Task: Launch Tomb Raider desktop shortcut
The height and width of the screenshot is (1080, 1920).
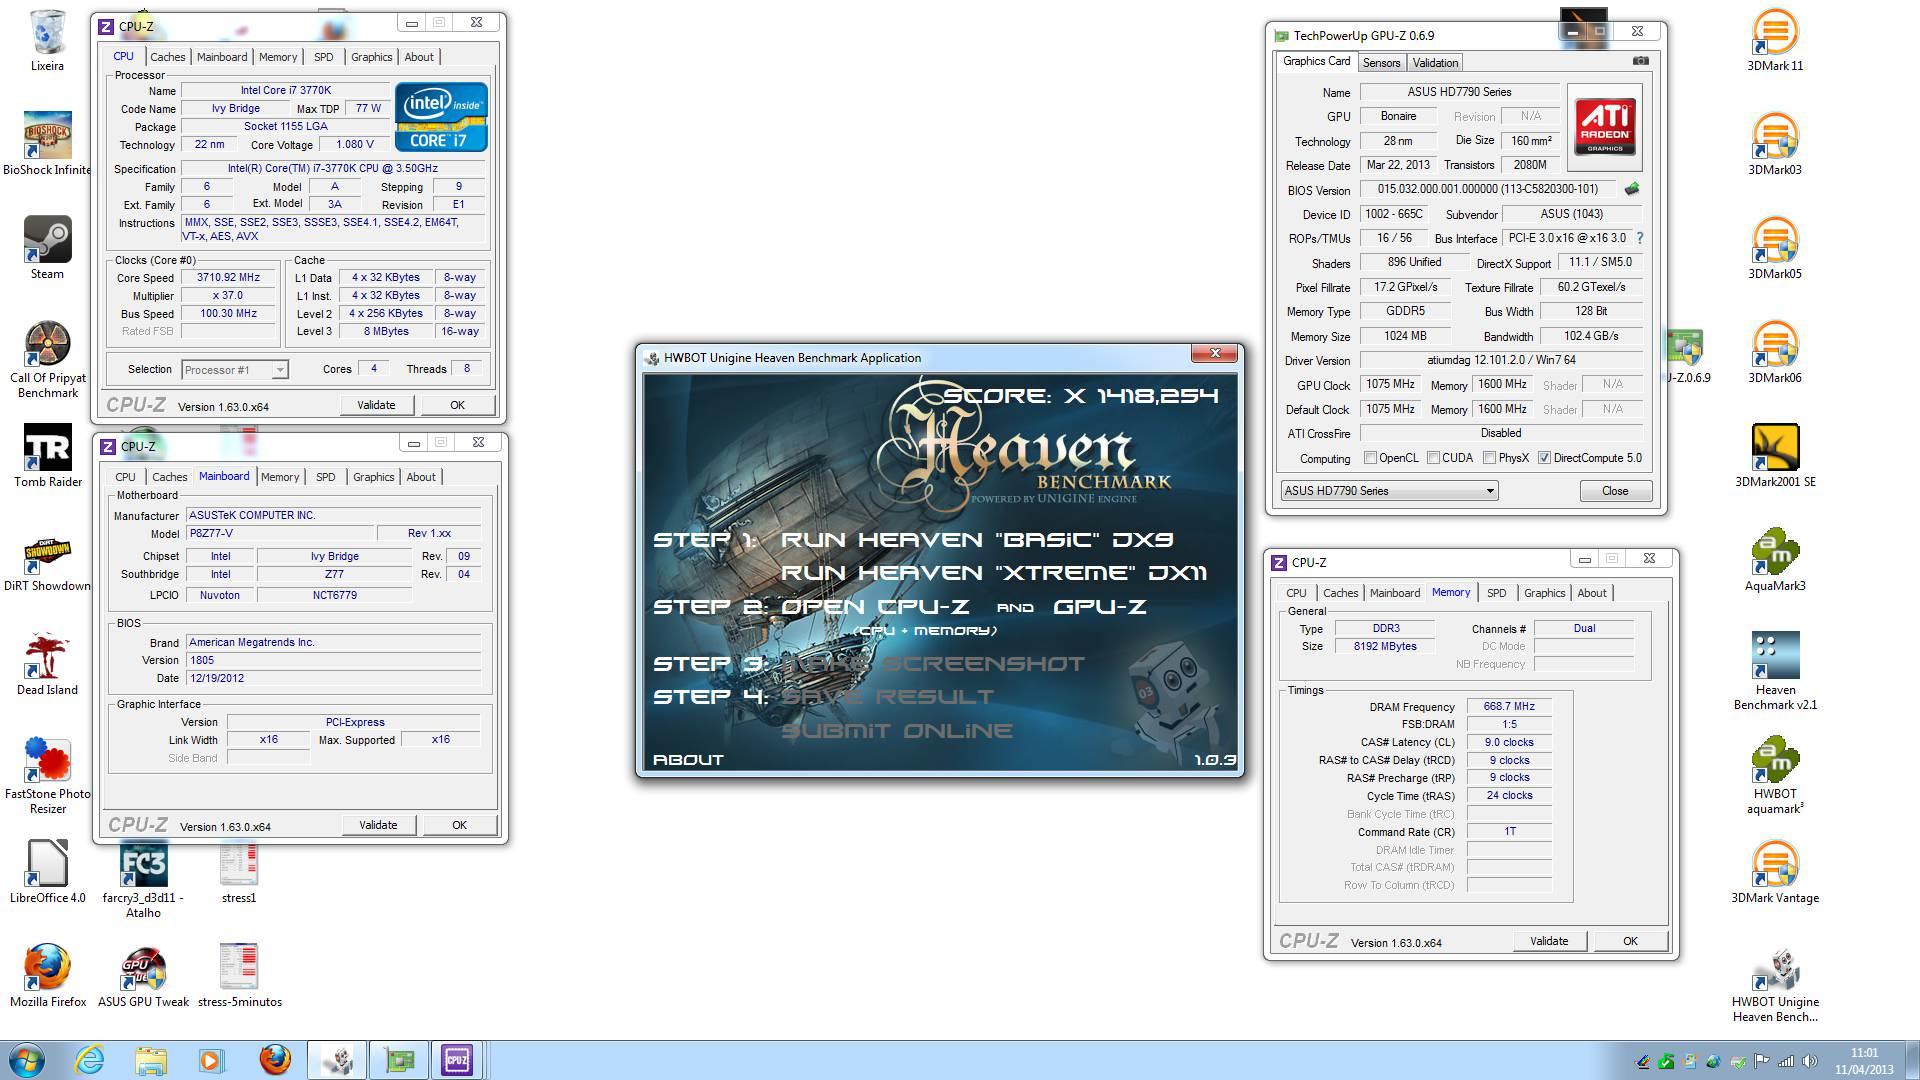Action: pos(47,456)
